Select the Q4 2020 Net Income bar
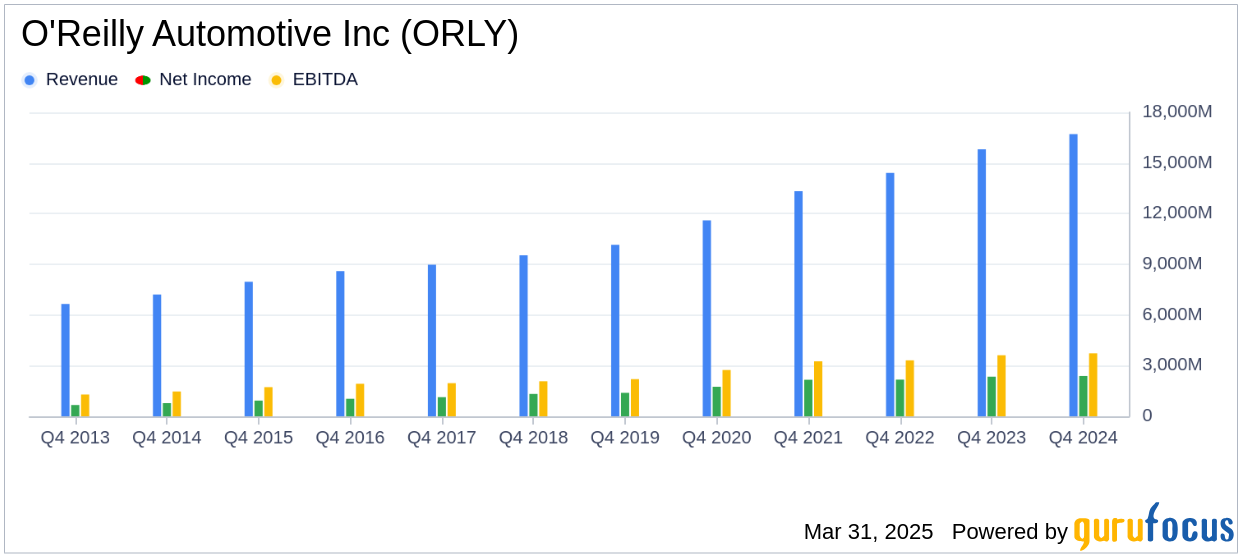This screenshot has width=1242, height=557. 717,402
